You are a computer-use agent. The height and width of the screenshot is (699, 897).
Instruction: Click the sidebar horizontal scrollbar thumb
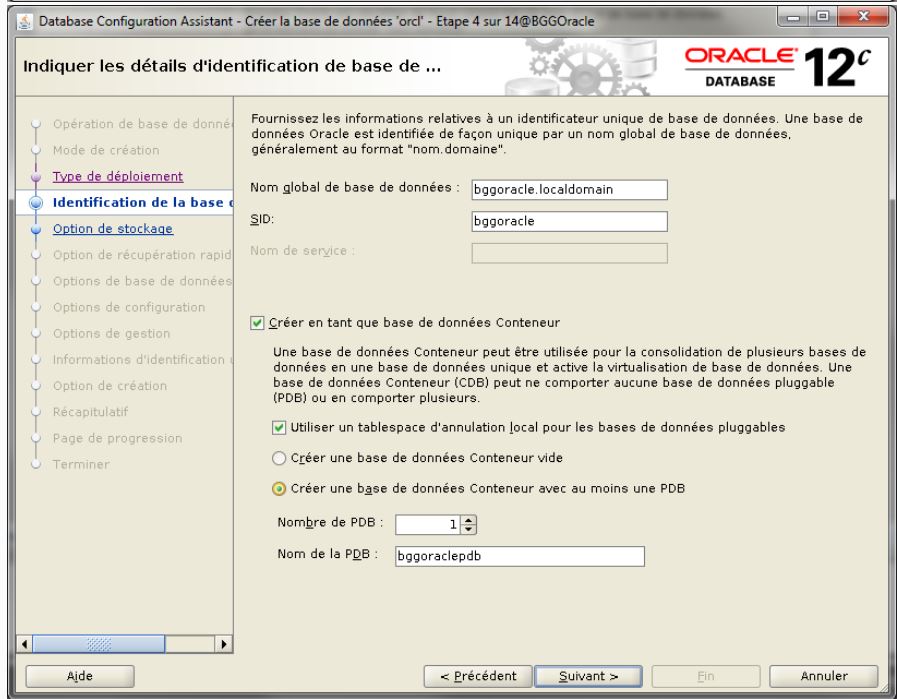98,644
